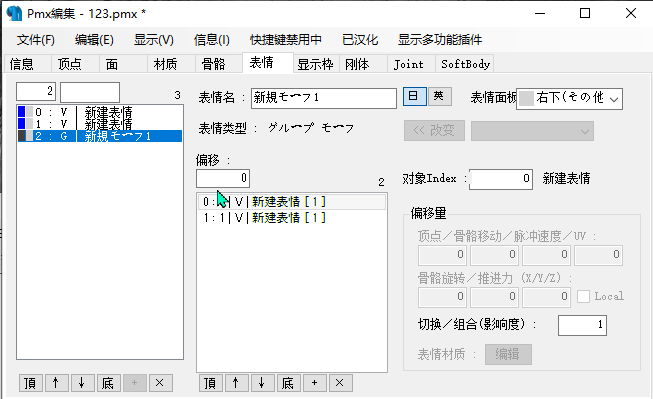The width and height of the screenshot is (653, 399).
Task: Select morph row 0 : V 新建表情
Action: [x=100, y=112]
